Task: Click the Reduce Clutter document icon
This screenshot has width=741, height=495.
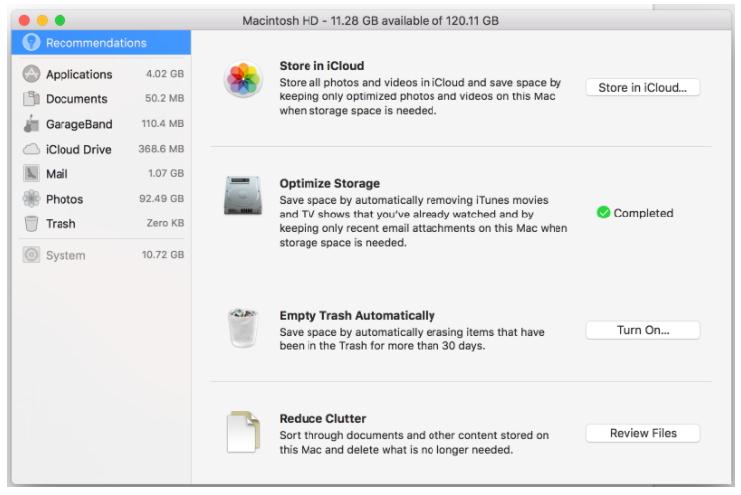Action: click(243, 432)
